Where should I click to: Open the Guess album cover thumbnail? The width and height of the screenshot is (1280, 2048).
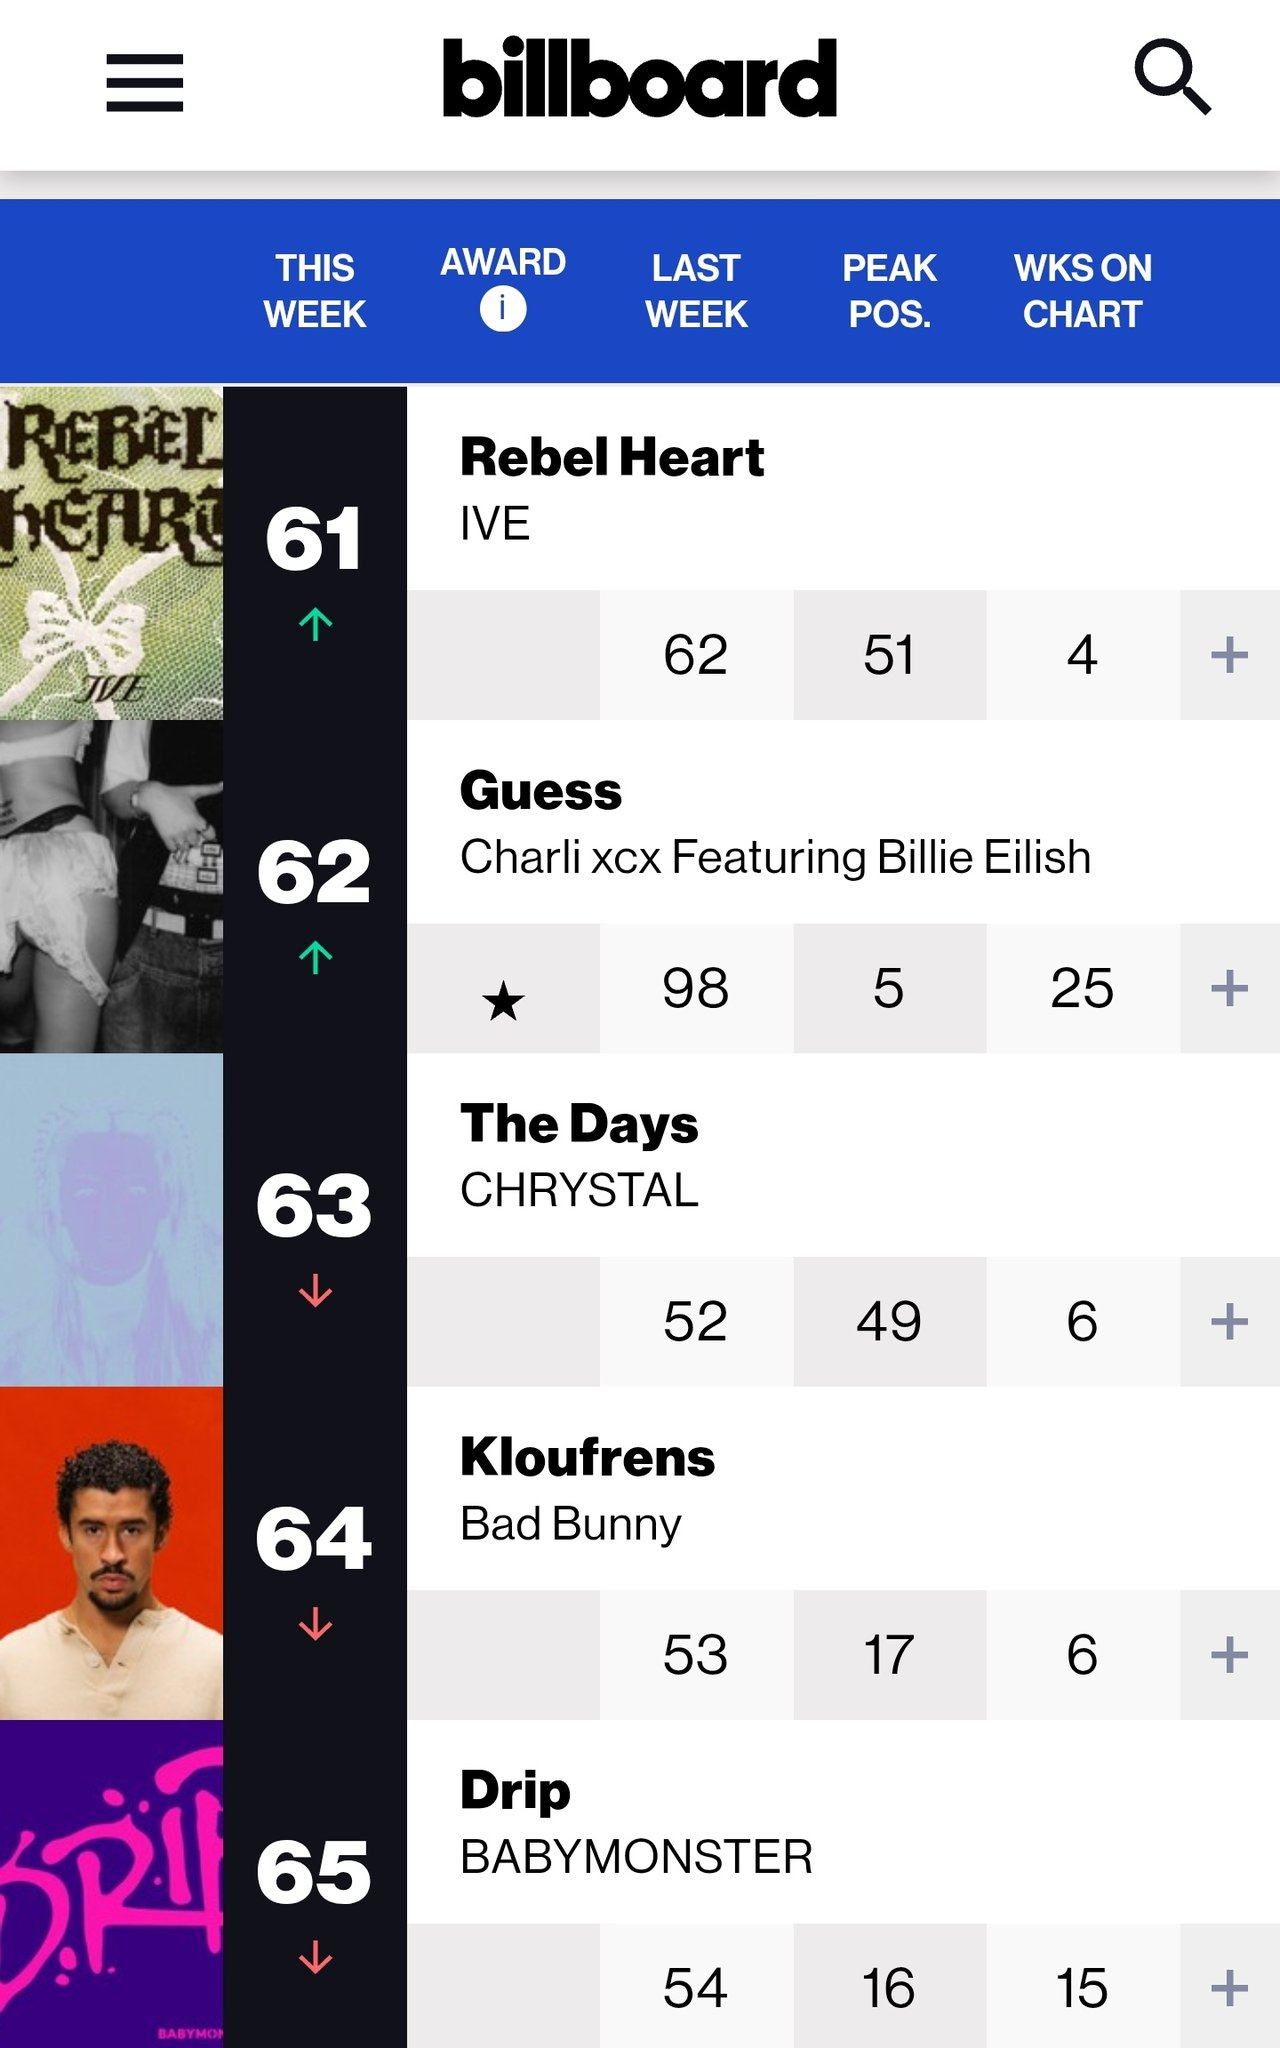click(x=111, y=886)
